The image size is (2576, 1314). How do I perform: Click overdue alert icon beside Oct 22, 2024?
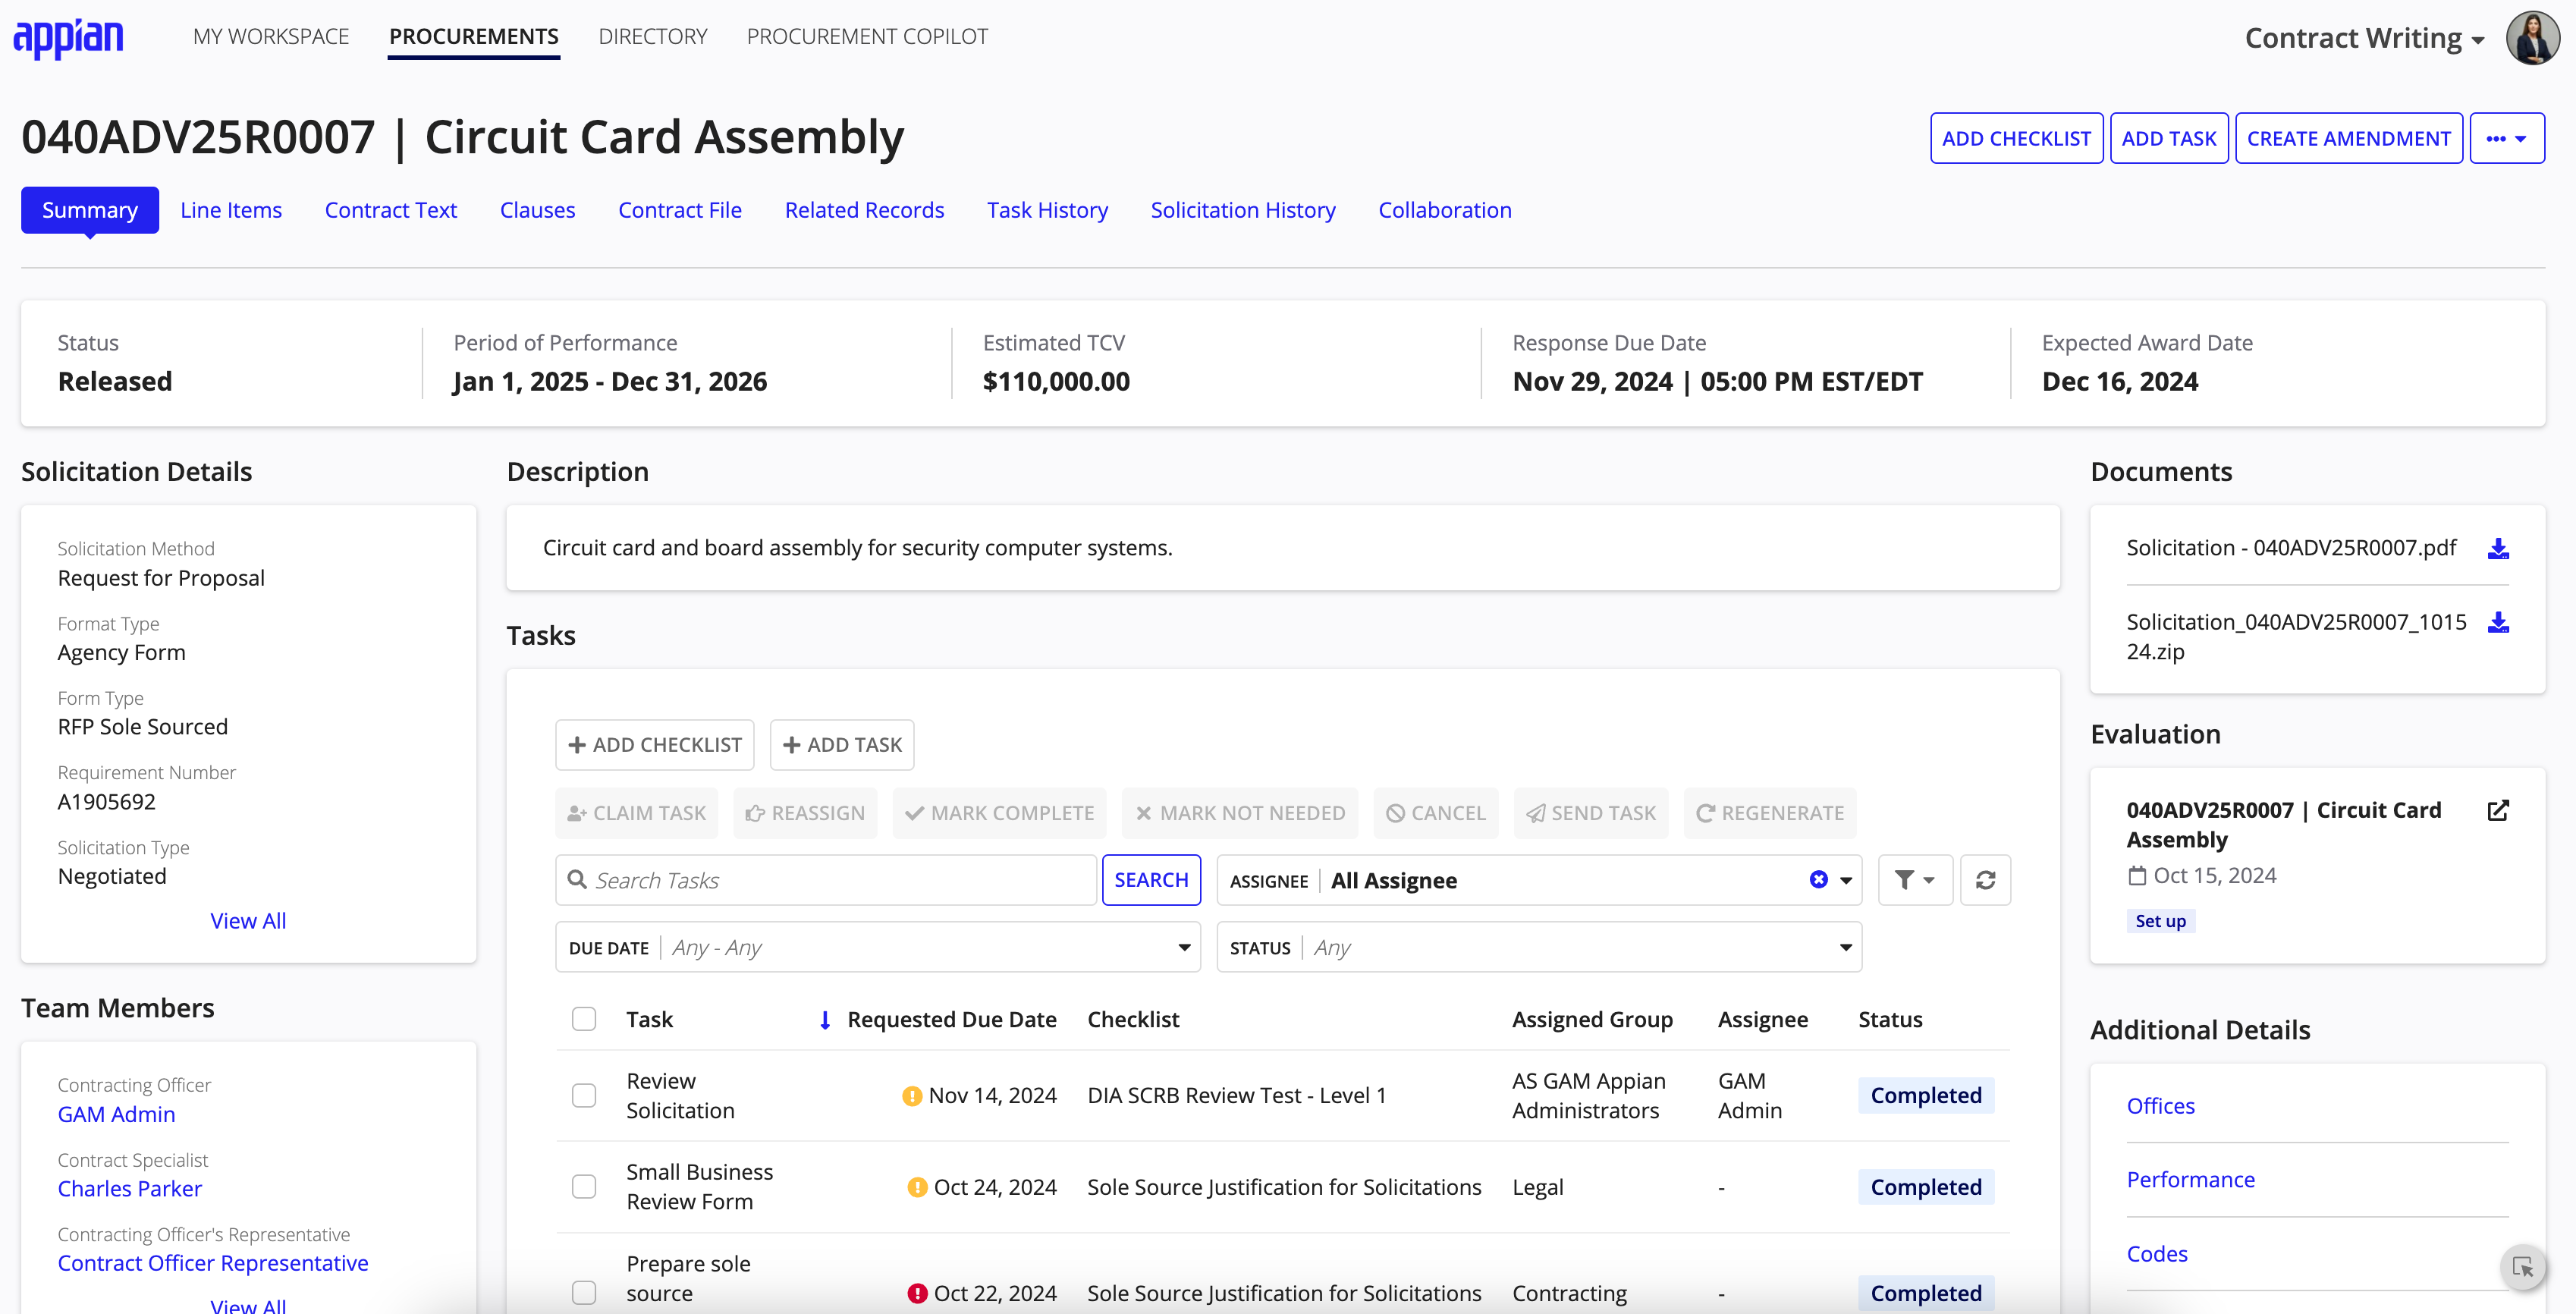click(916, 1293)
